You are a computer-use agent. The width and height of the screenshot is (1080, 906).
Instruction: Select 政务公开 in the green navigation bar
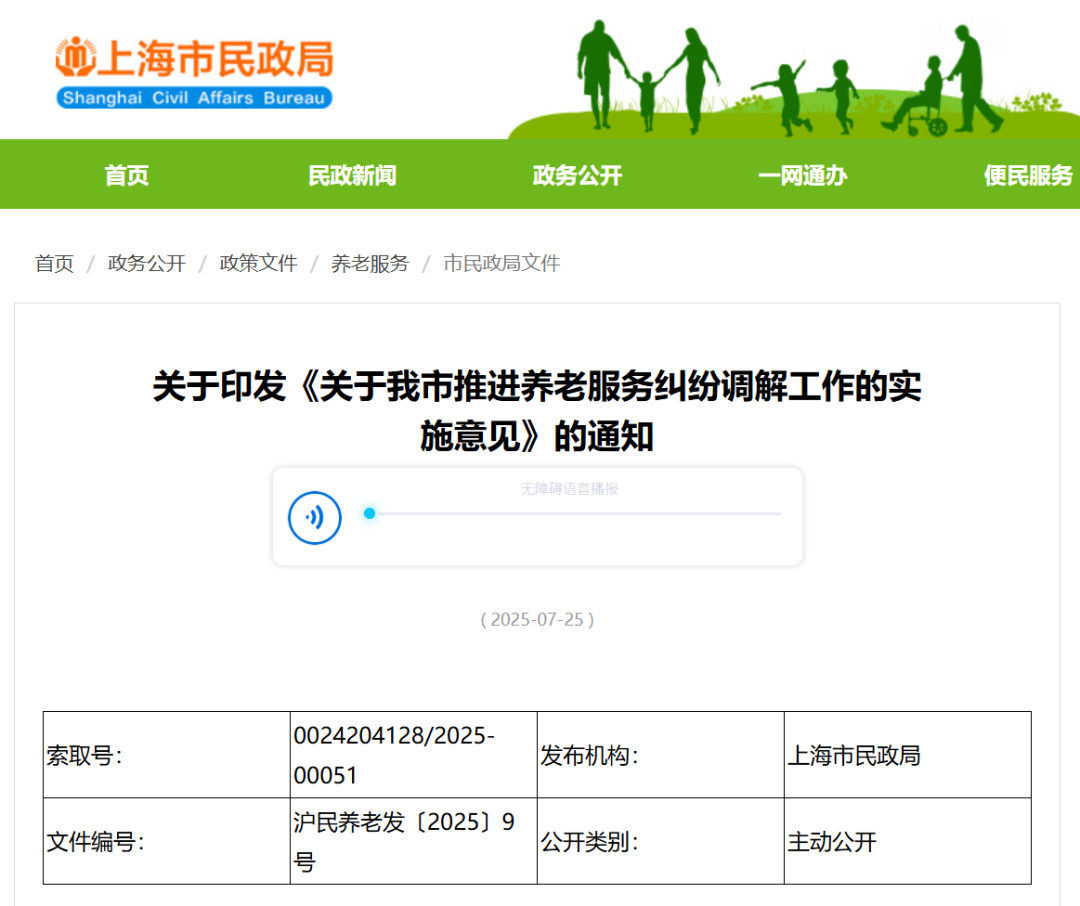coord(577,176)
